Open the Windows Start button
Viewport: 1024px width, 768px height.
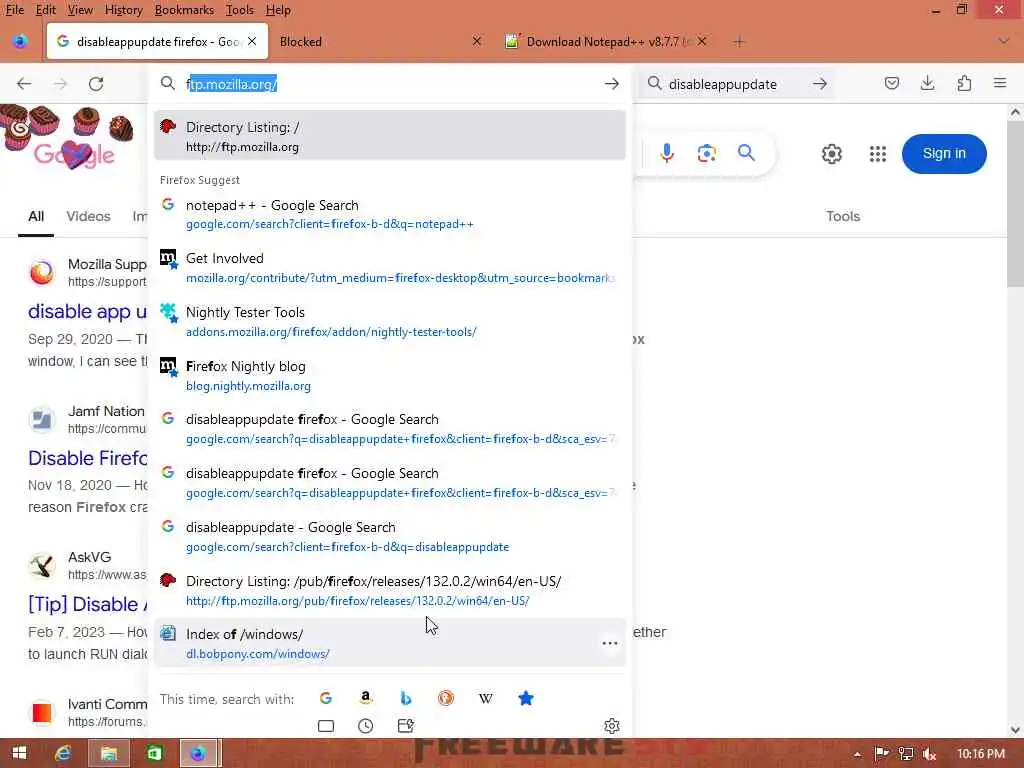(x=19, y=753)
